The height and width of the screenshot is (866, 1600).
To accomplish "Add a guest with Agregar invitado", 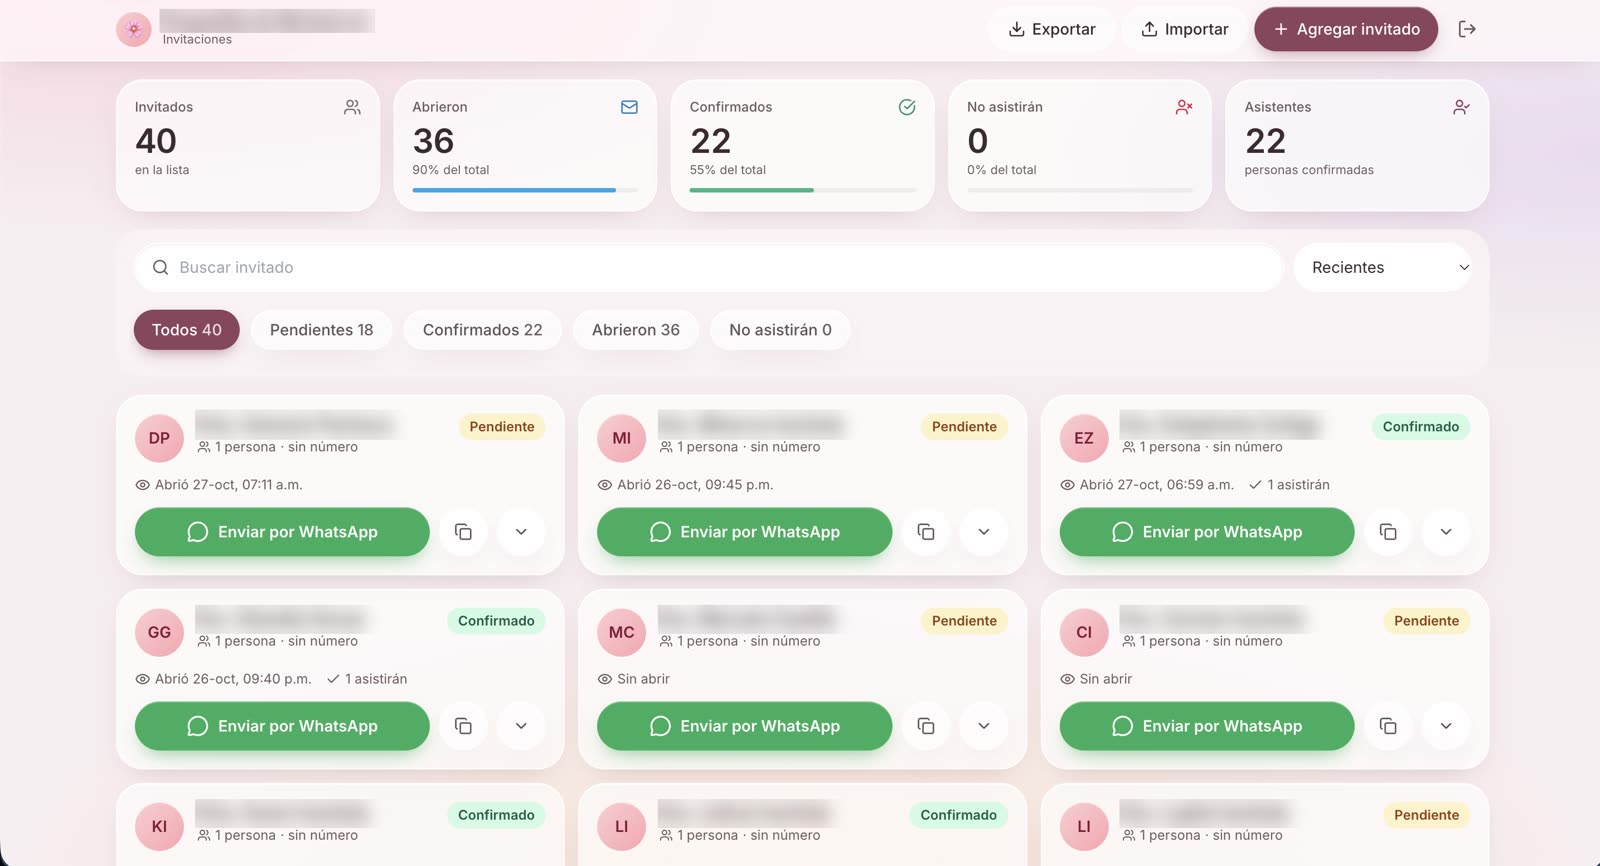I will point(1346,29).
